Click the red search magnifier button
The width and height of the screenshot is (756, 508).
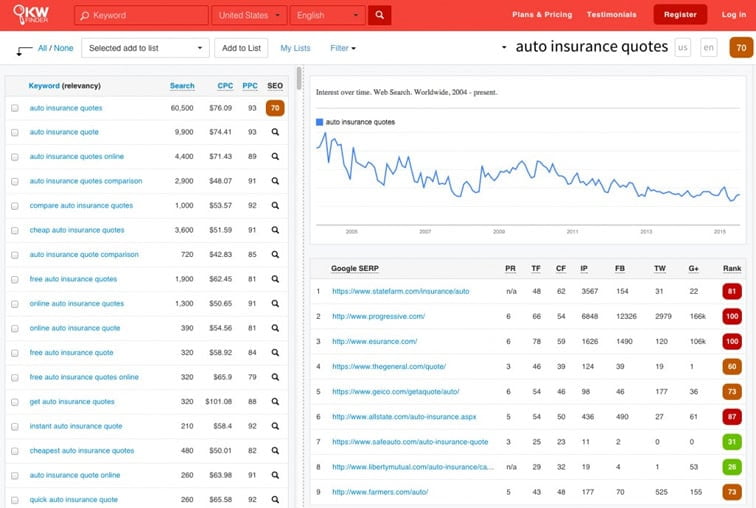point(379,15)
